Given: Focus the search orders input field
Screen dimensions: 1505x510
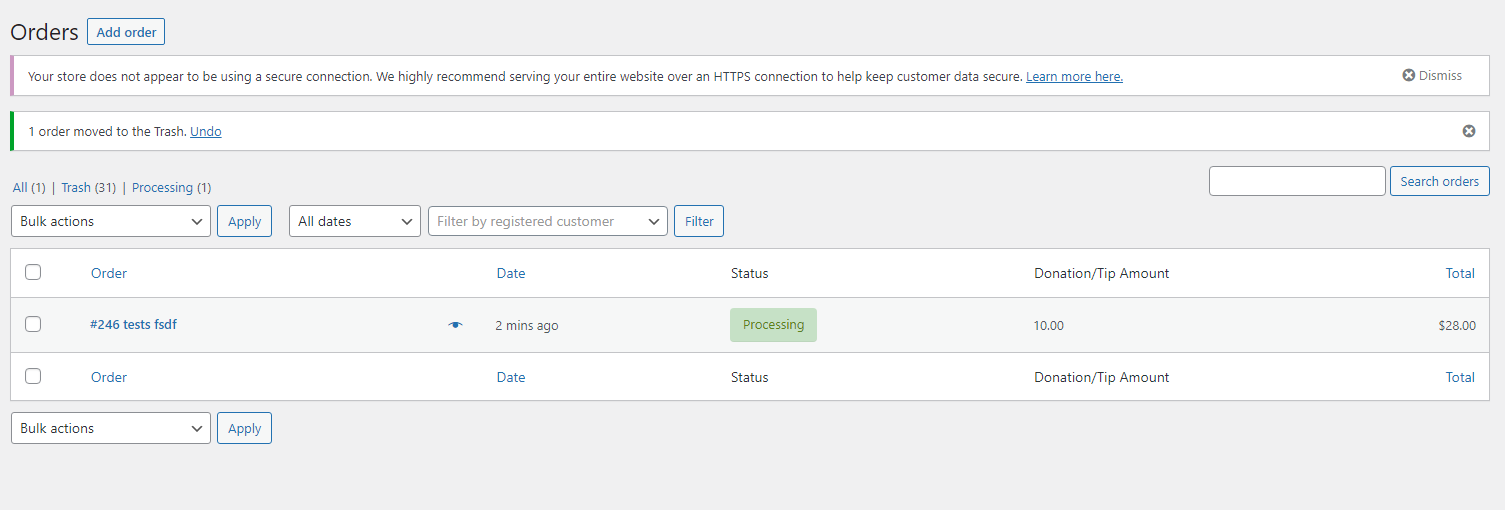Looking at the screenshot, I should (x=1297, y=181).
